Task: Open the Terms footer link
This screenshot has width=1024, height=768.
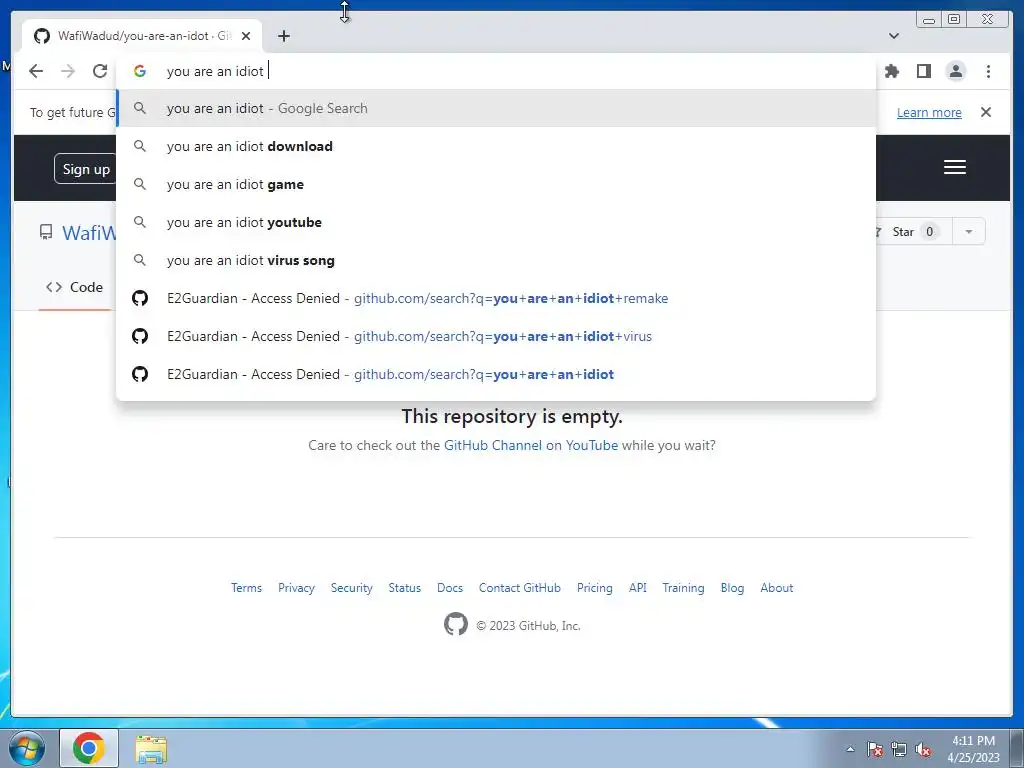Action: [x=246, y=588]
